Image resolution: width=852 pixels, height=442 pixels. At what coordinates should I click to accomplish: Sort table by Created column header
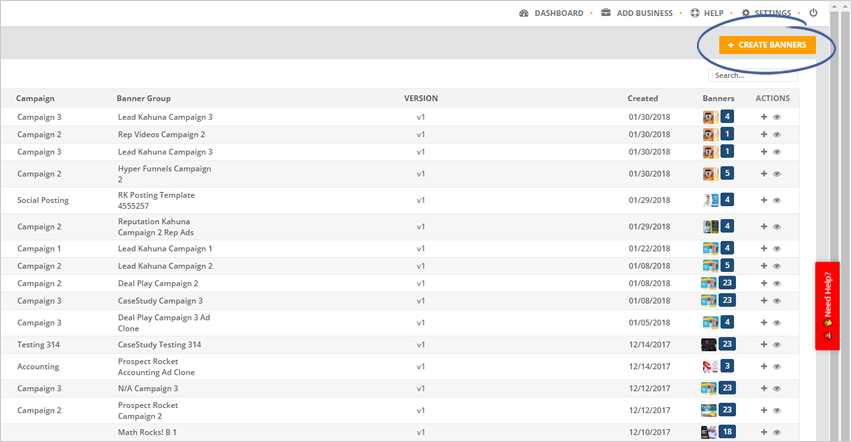click(642, 99)
